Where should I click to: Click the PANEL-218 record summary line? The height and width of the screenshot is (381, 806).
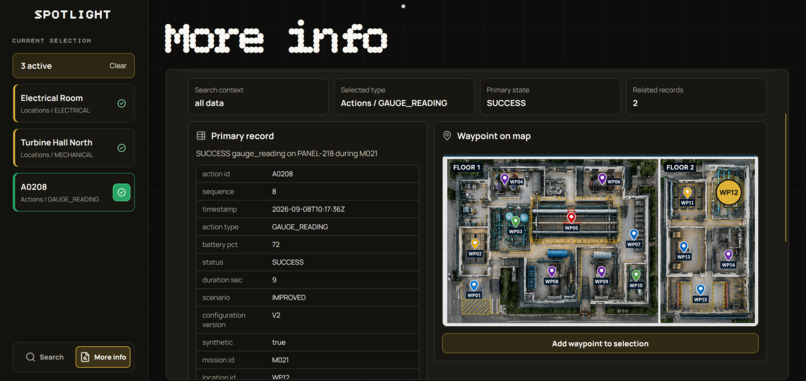pyautogui.click(x=287, y=153)
